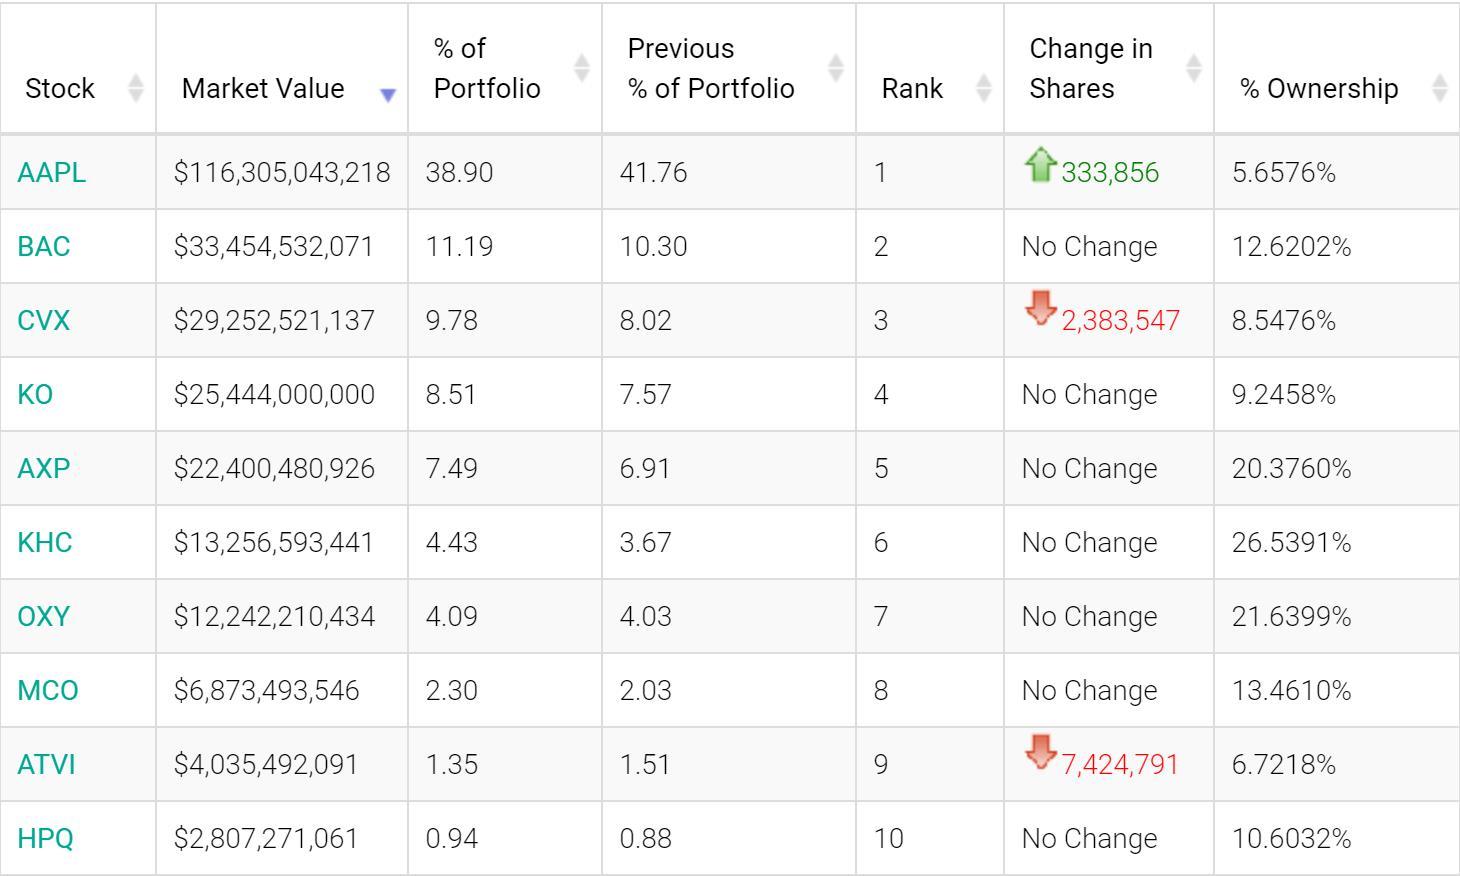Select BAC market value $33,454,532,071

pos(274,246)
